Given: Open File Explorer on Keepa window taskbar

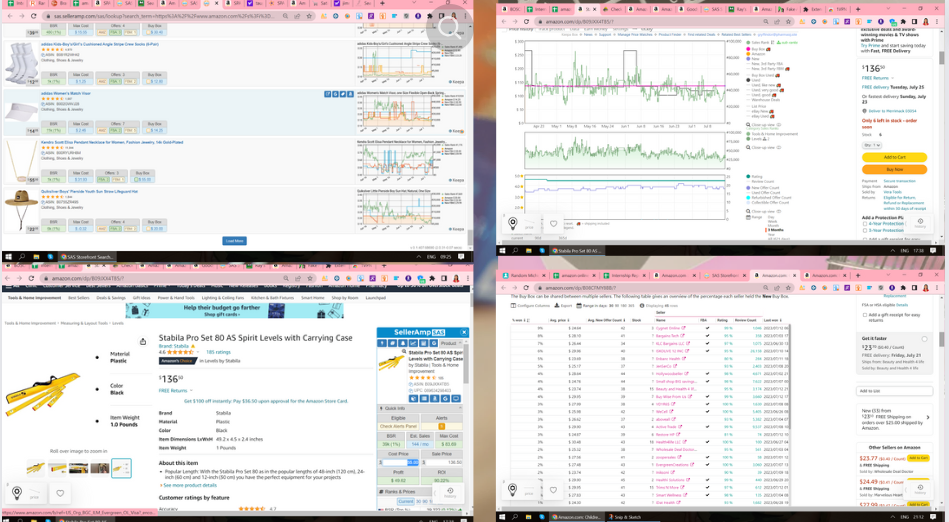Looking at the screenshot, I should 528,250.
